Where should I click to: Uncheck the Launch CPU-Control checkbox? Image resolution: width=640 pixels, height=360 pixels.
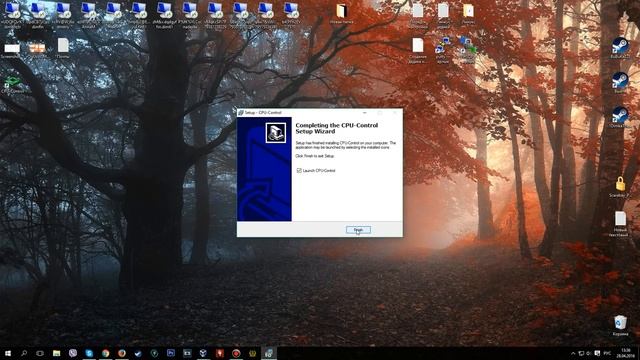point(299,171)
